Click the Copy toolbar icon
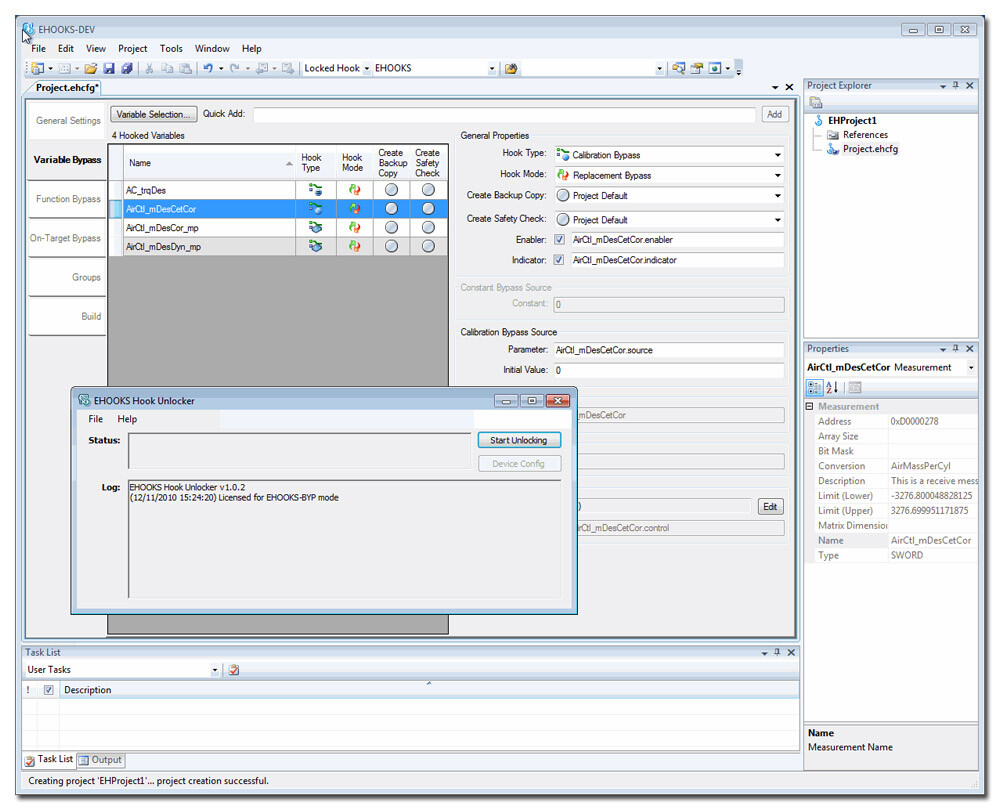 pyautogui.click(x=167, y=68)
